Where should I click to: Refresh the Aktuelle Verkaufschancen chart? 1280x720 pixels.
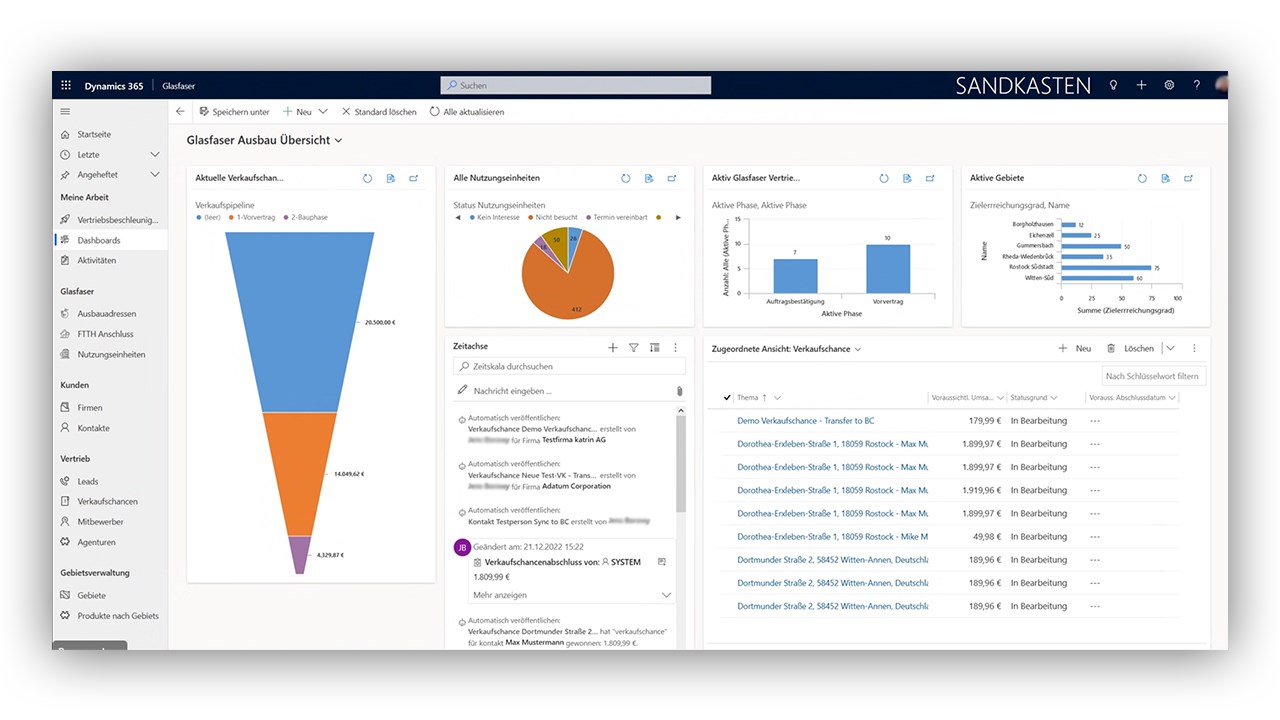(367, 178)
